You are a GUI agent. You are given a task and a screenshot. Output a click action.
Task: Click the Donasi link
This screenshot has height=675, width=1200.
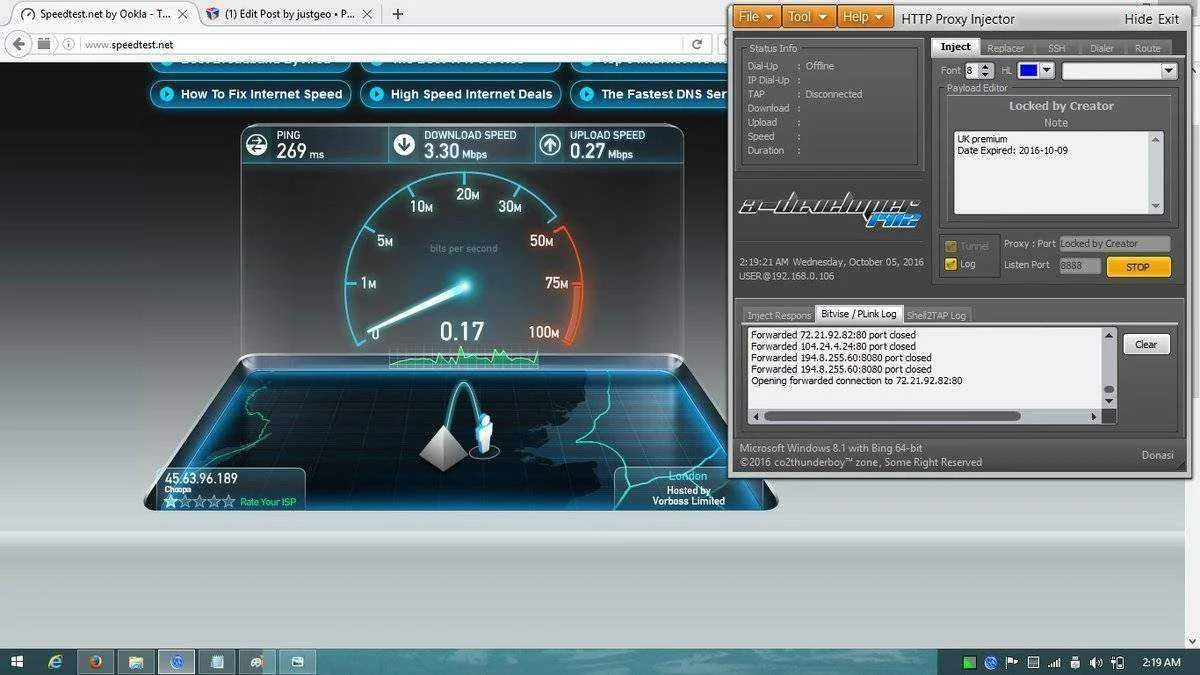pyautogui.click(x=1157, y=455)
